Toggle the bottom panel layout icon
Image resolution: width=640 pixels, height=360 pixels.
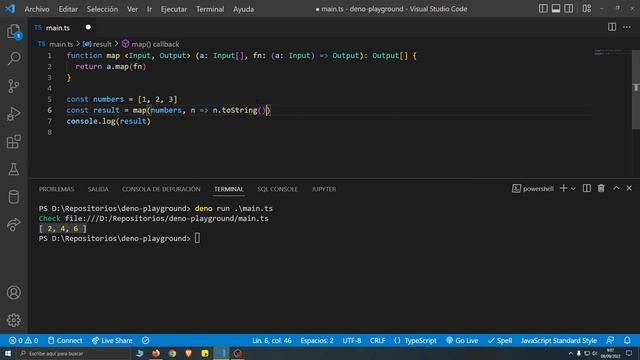[556, 9]
